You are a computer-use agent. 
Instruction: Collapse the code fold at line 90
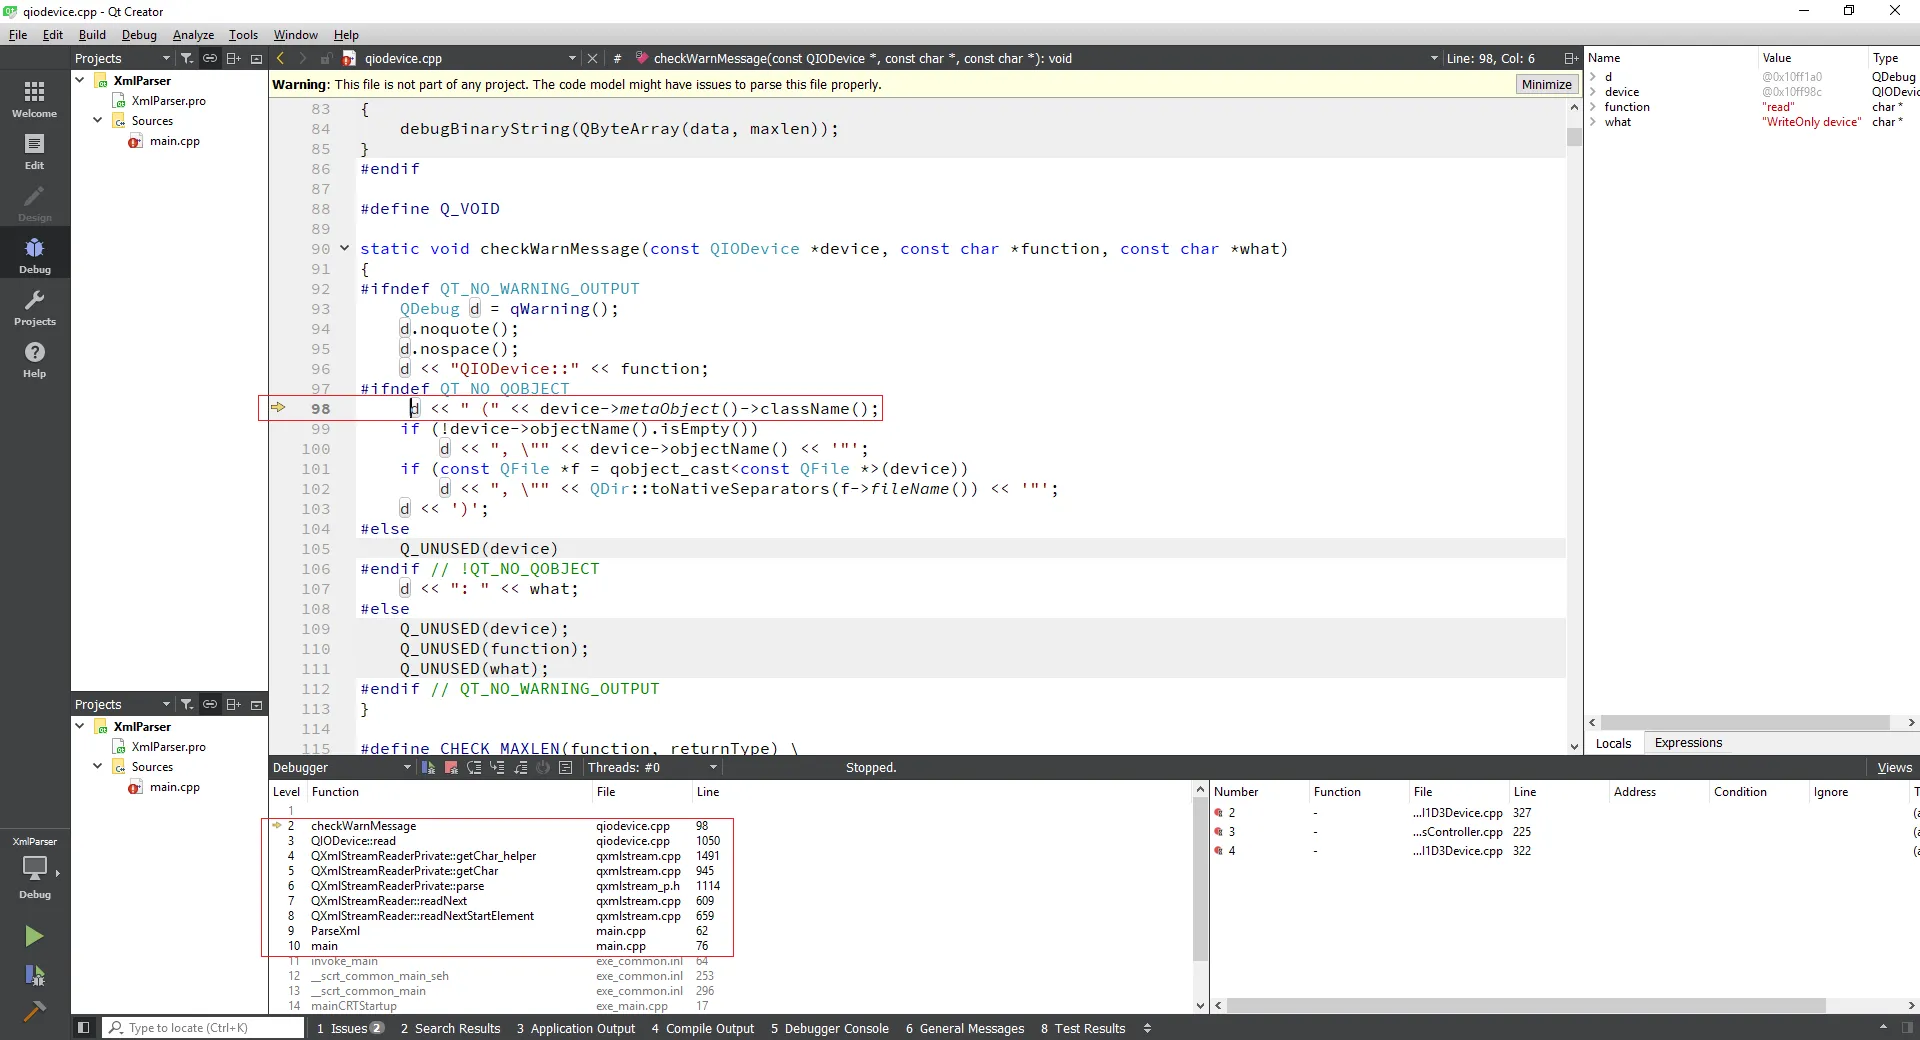point(344,249)
